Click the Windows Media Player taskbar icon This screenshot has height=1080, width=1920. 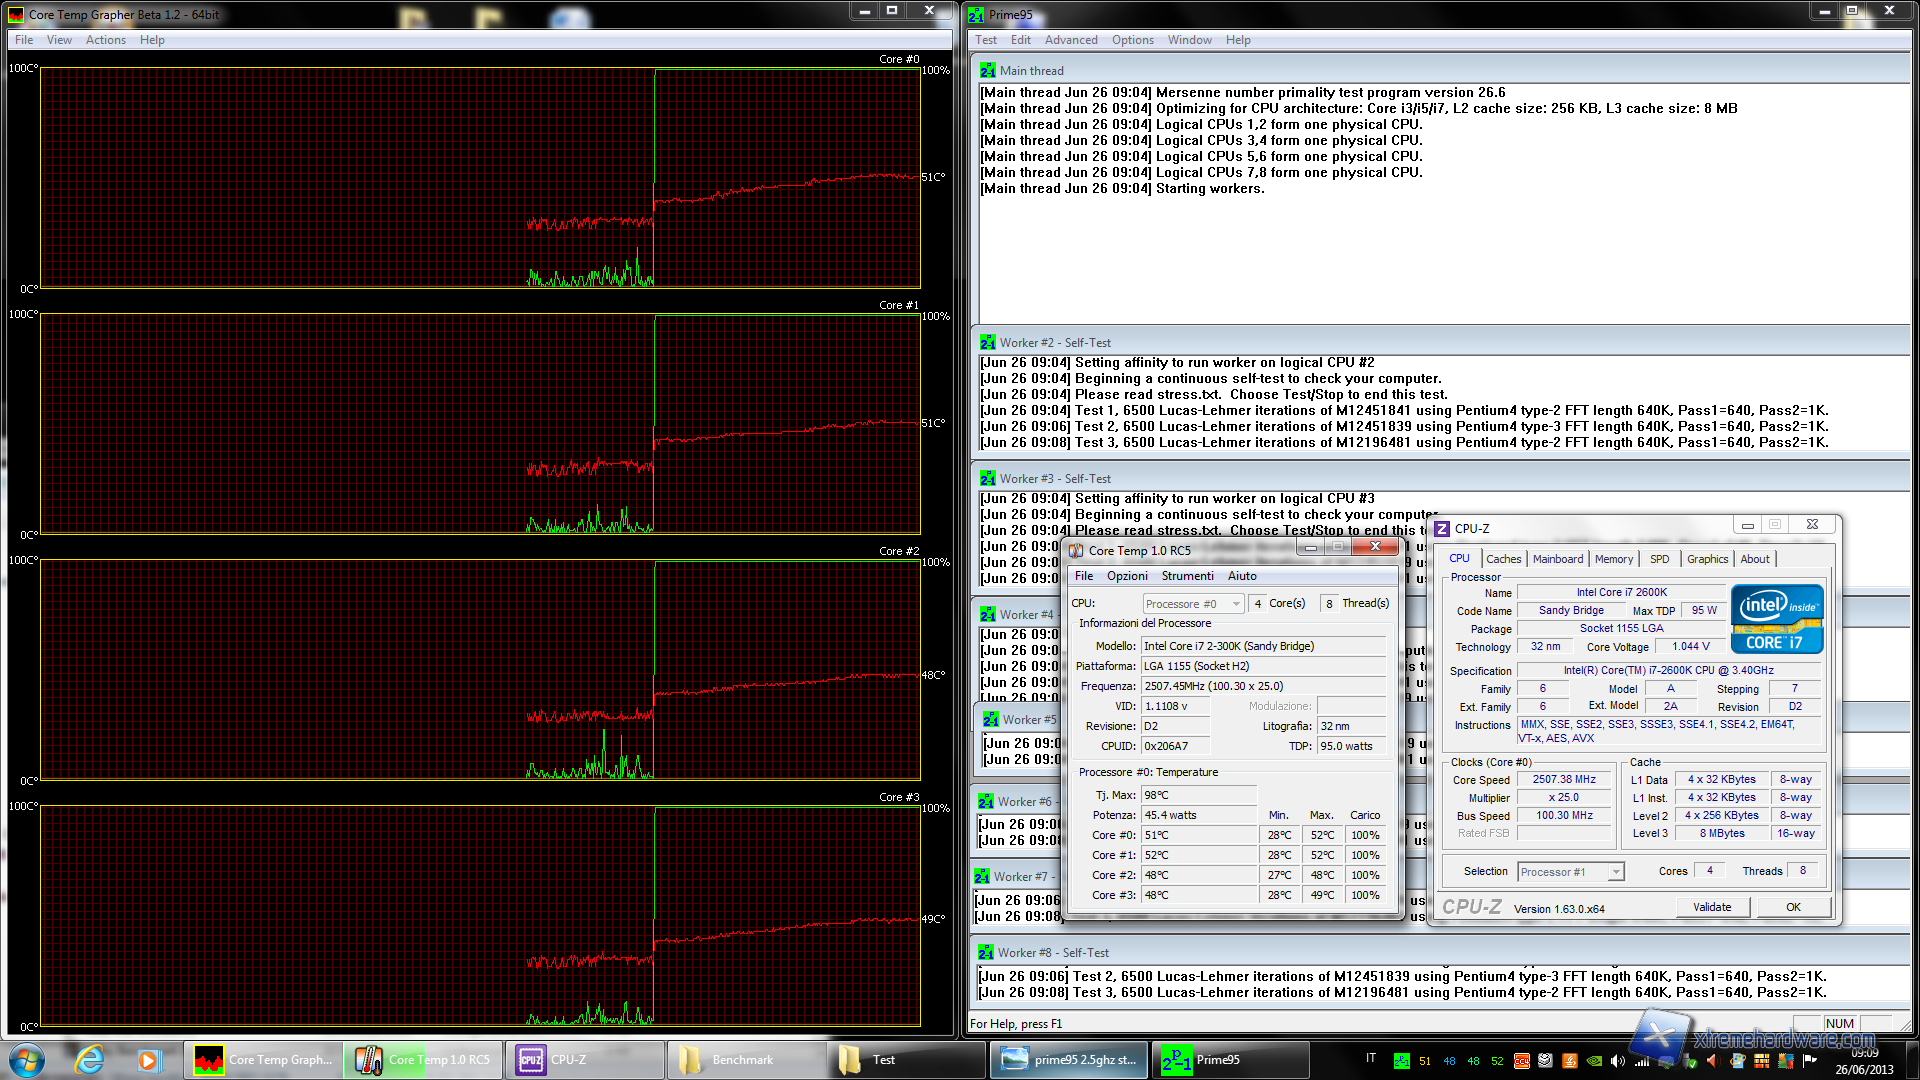click(x=148, y=1059)
